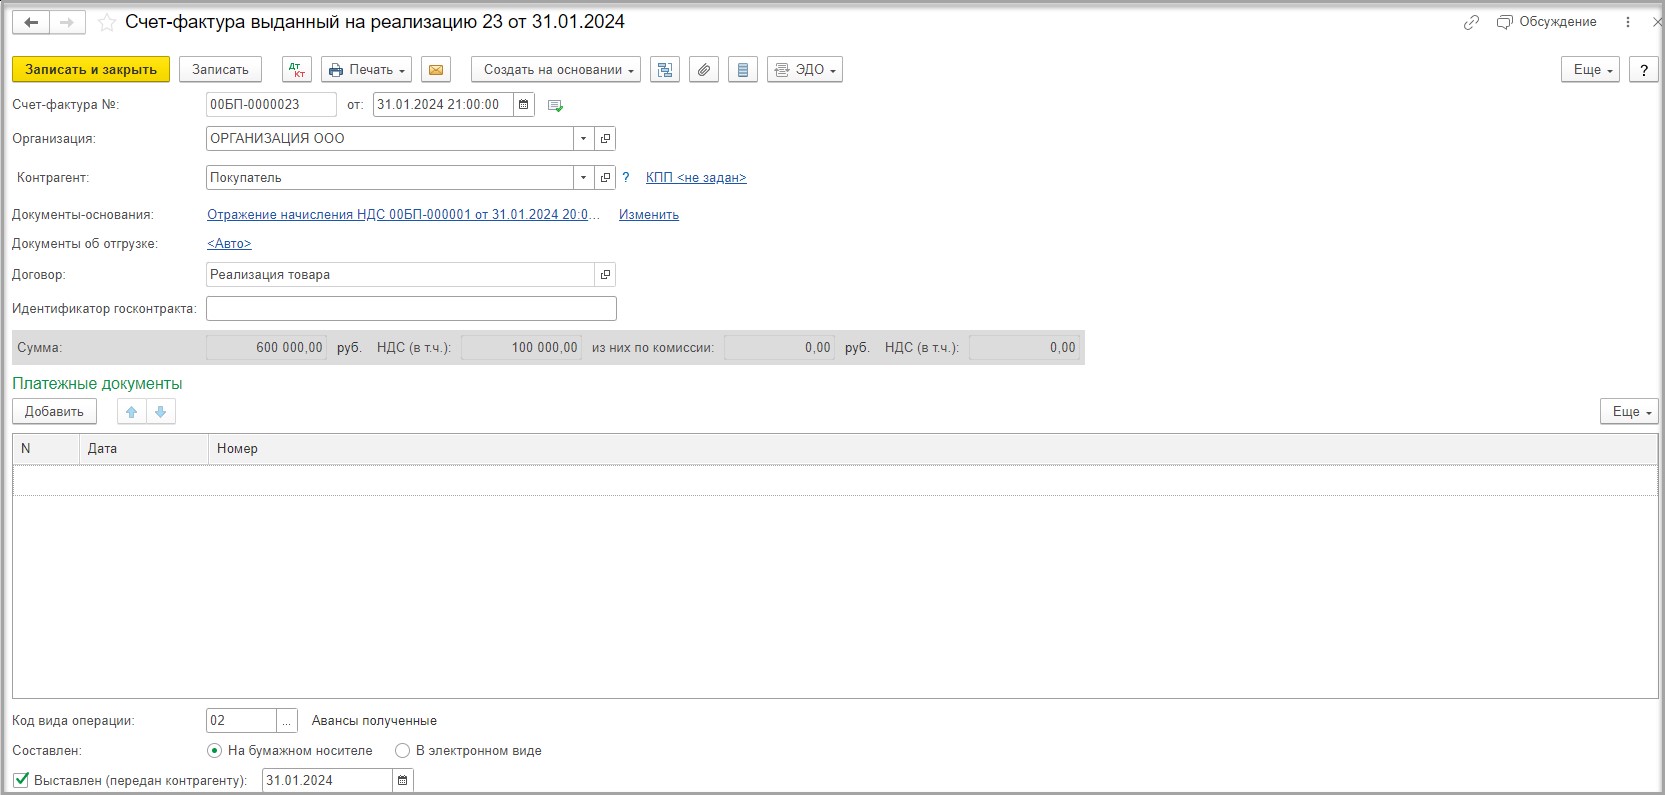
Task: Click the invoice date field
Action: click(443, 104)
